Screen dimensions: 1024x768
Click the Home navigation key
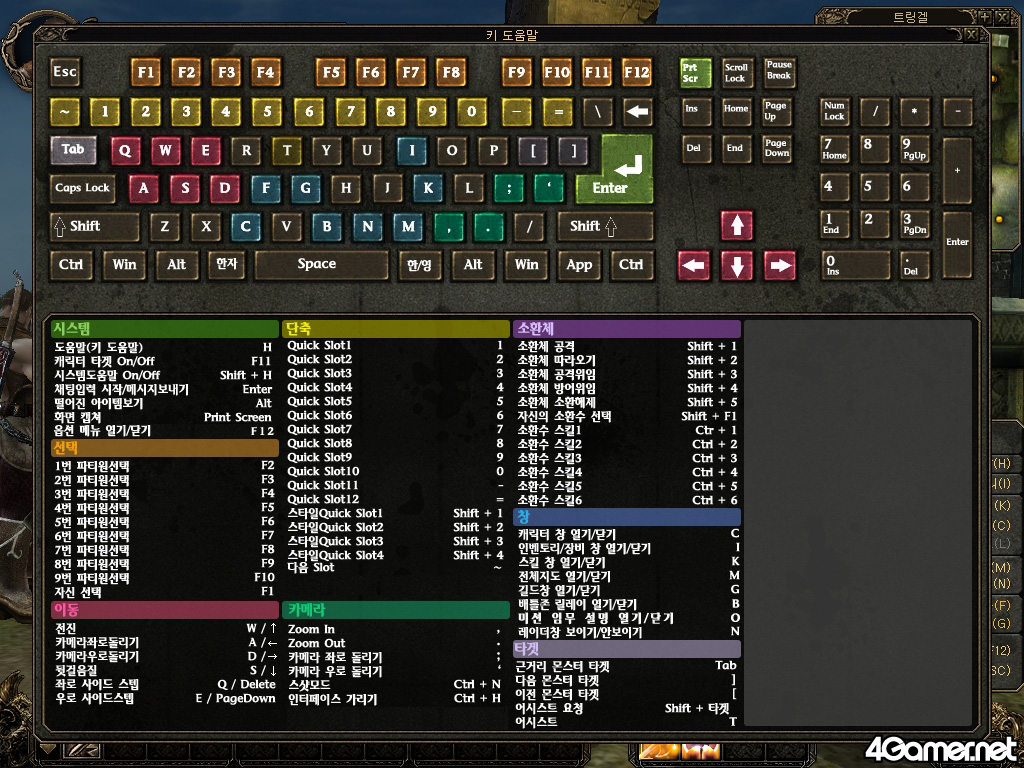(736, 112)
